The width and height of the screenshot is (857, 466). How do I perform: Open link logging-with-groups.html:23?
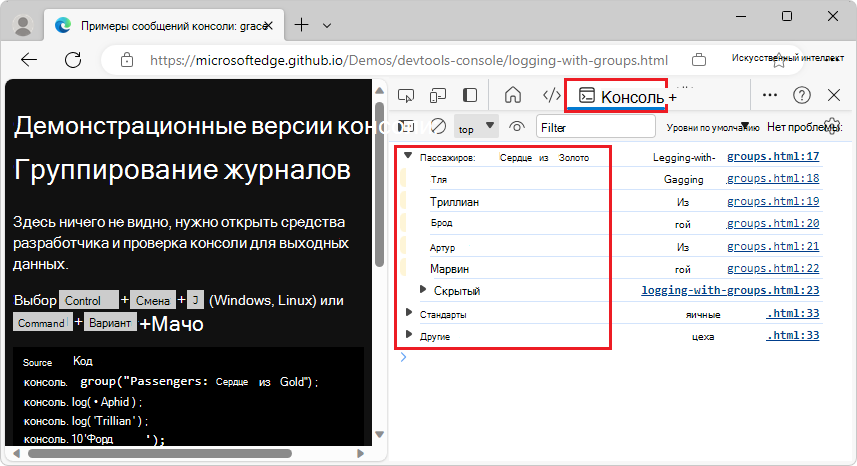tap(730, 290)
